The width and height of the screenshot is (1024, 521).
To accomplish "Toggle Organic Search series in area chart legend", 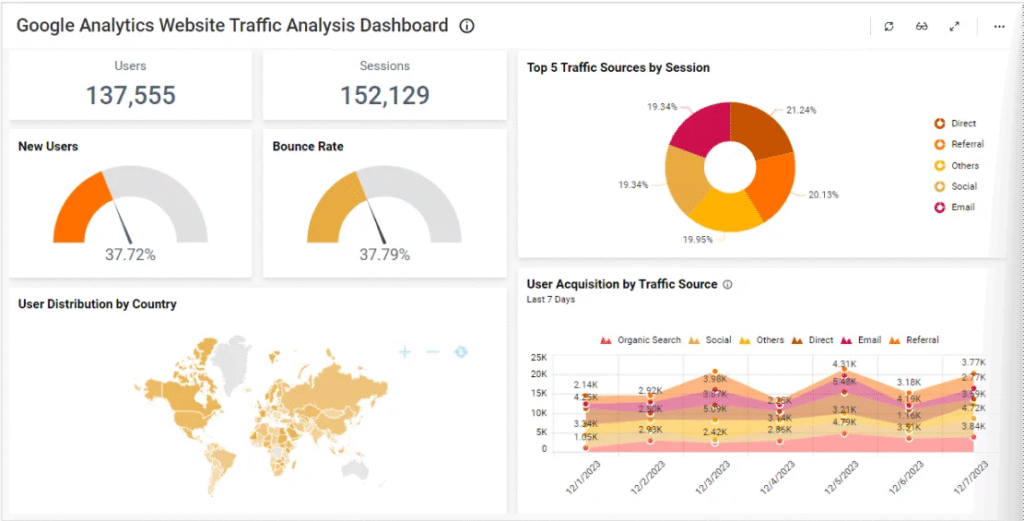I will 640,340.
